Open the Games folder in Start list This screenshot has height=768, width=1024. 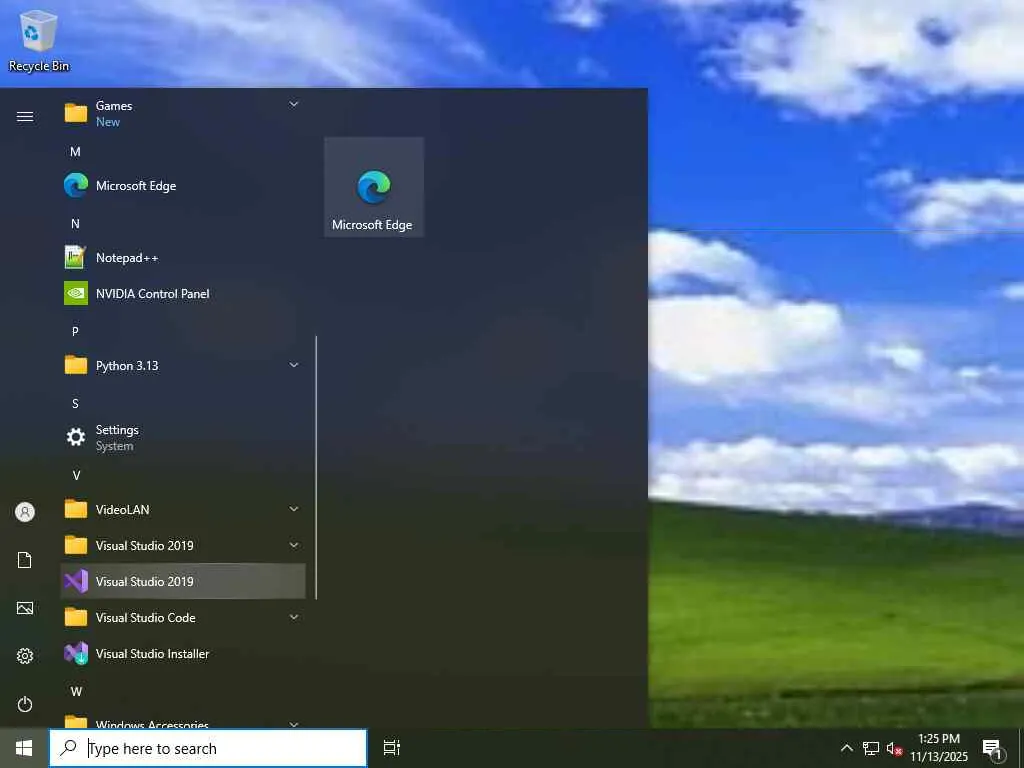(x=182, y=113)
